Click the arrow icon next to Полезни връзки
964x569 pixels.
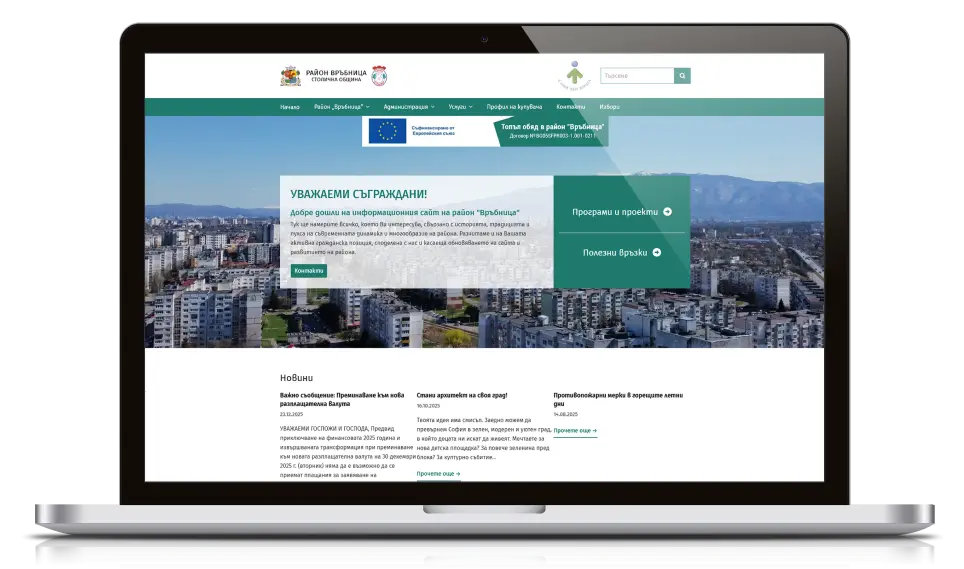[x=657, y=253]
